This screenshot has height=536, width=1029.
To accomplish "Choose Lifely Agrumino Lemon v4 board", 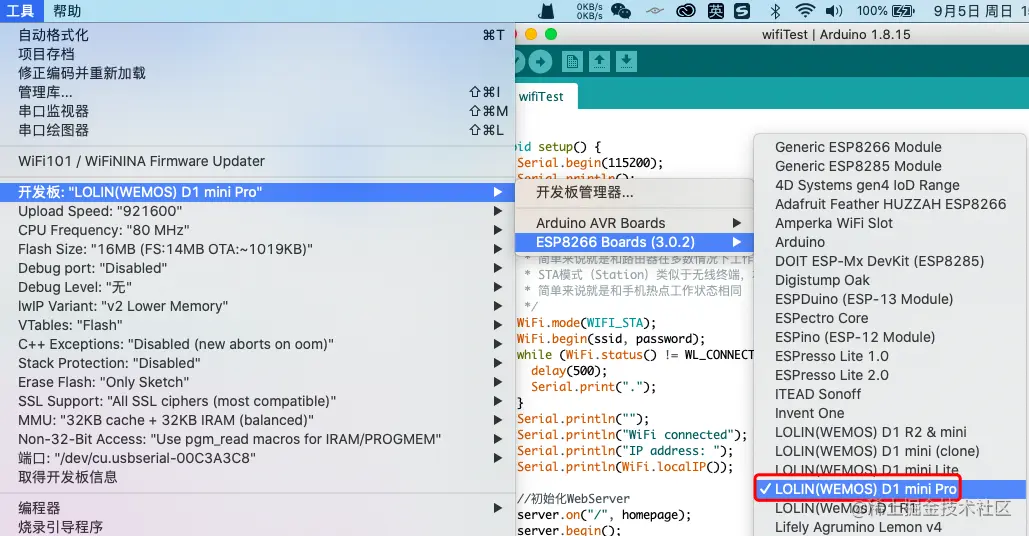I will (890, 527).
